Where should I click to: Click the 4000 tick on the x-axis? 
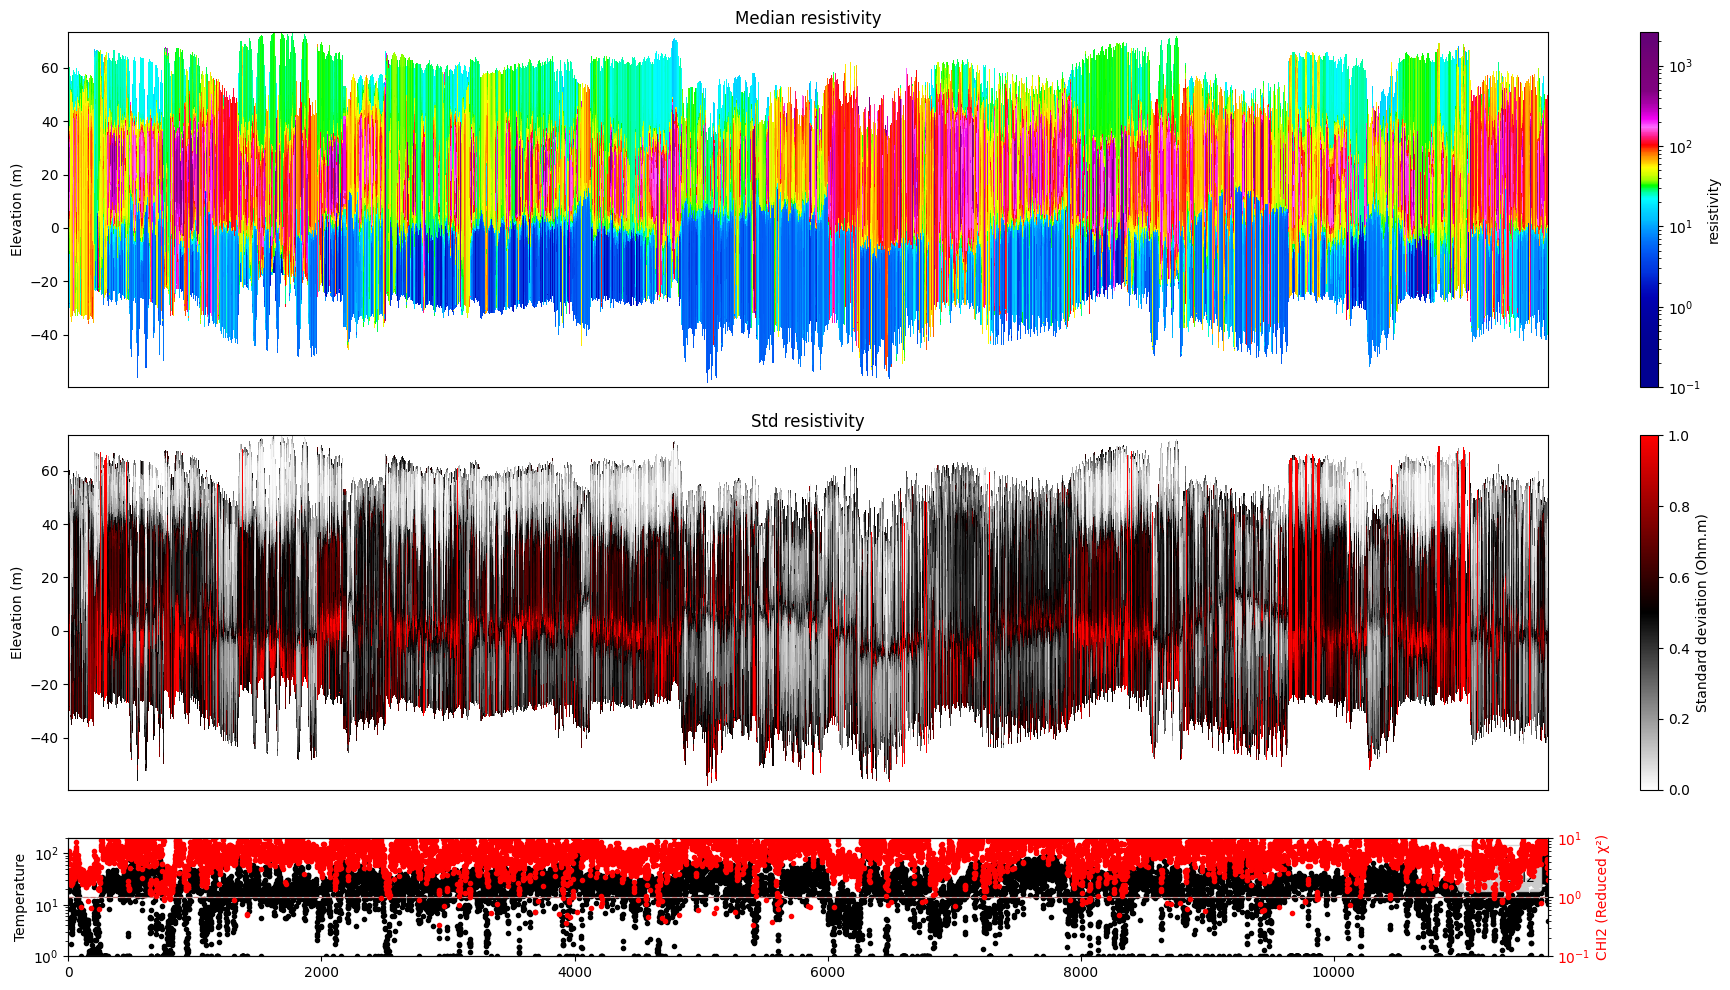coord(574,972)
